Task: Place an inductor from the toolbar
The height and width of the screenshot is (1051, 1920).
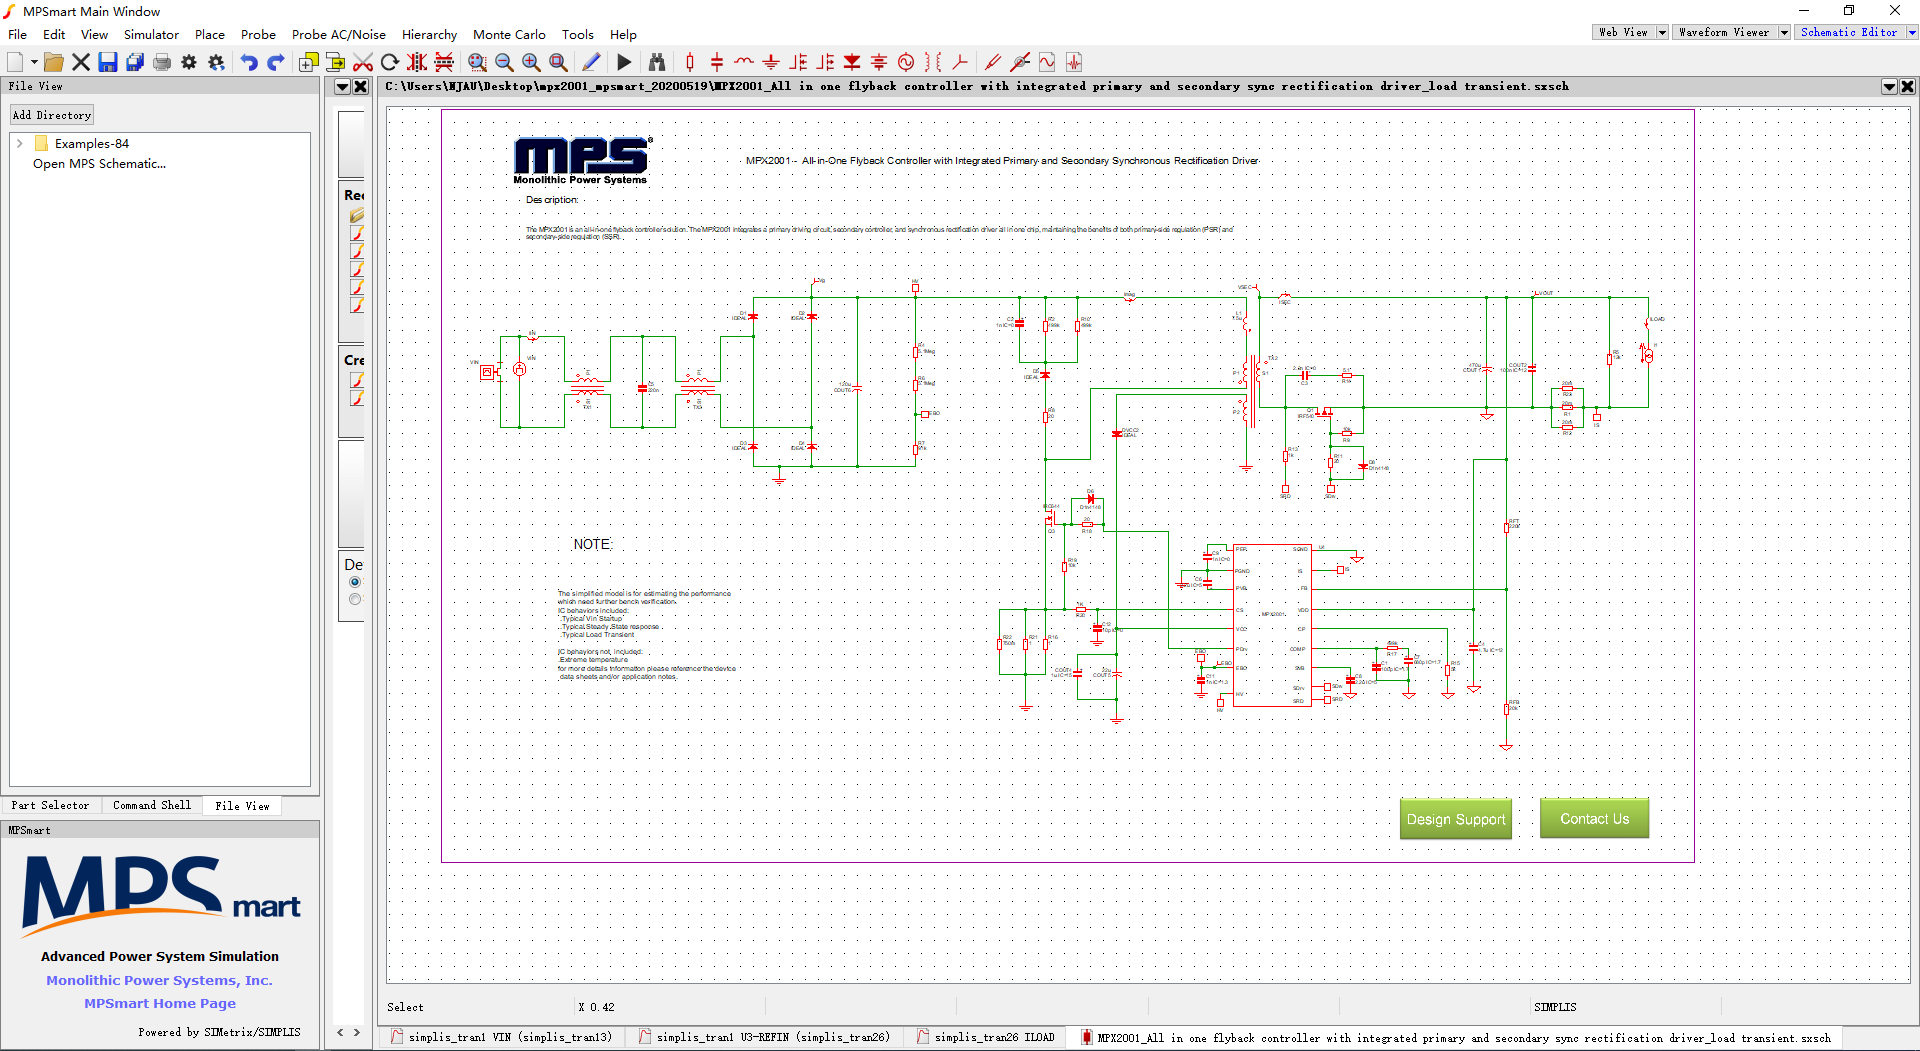Action: [744, 62]
